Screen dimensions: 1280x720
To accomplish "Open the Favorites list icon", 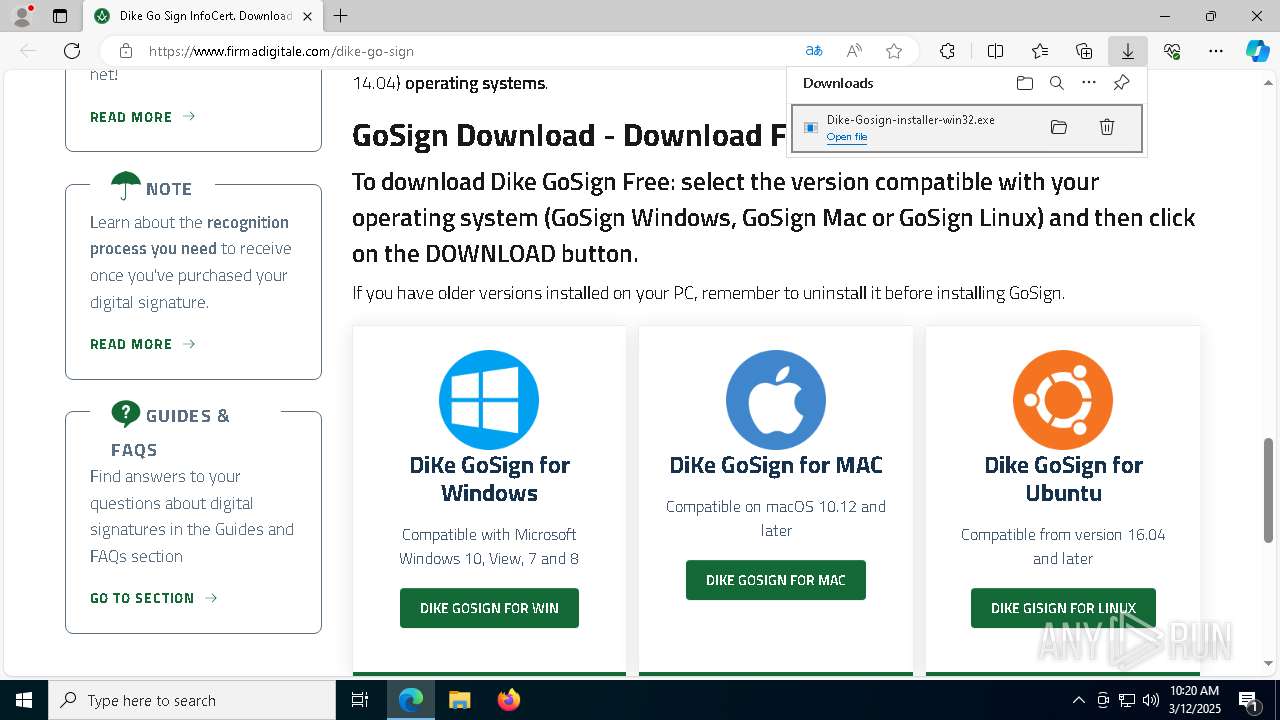I will (1040, 51).
